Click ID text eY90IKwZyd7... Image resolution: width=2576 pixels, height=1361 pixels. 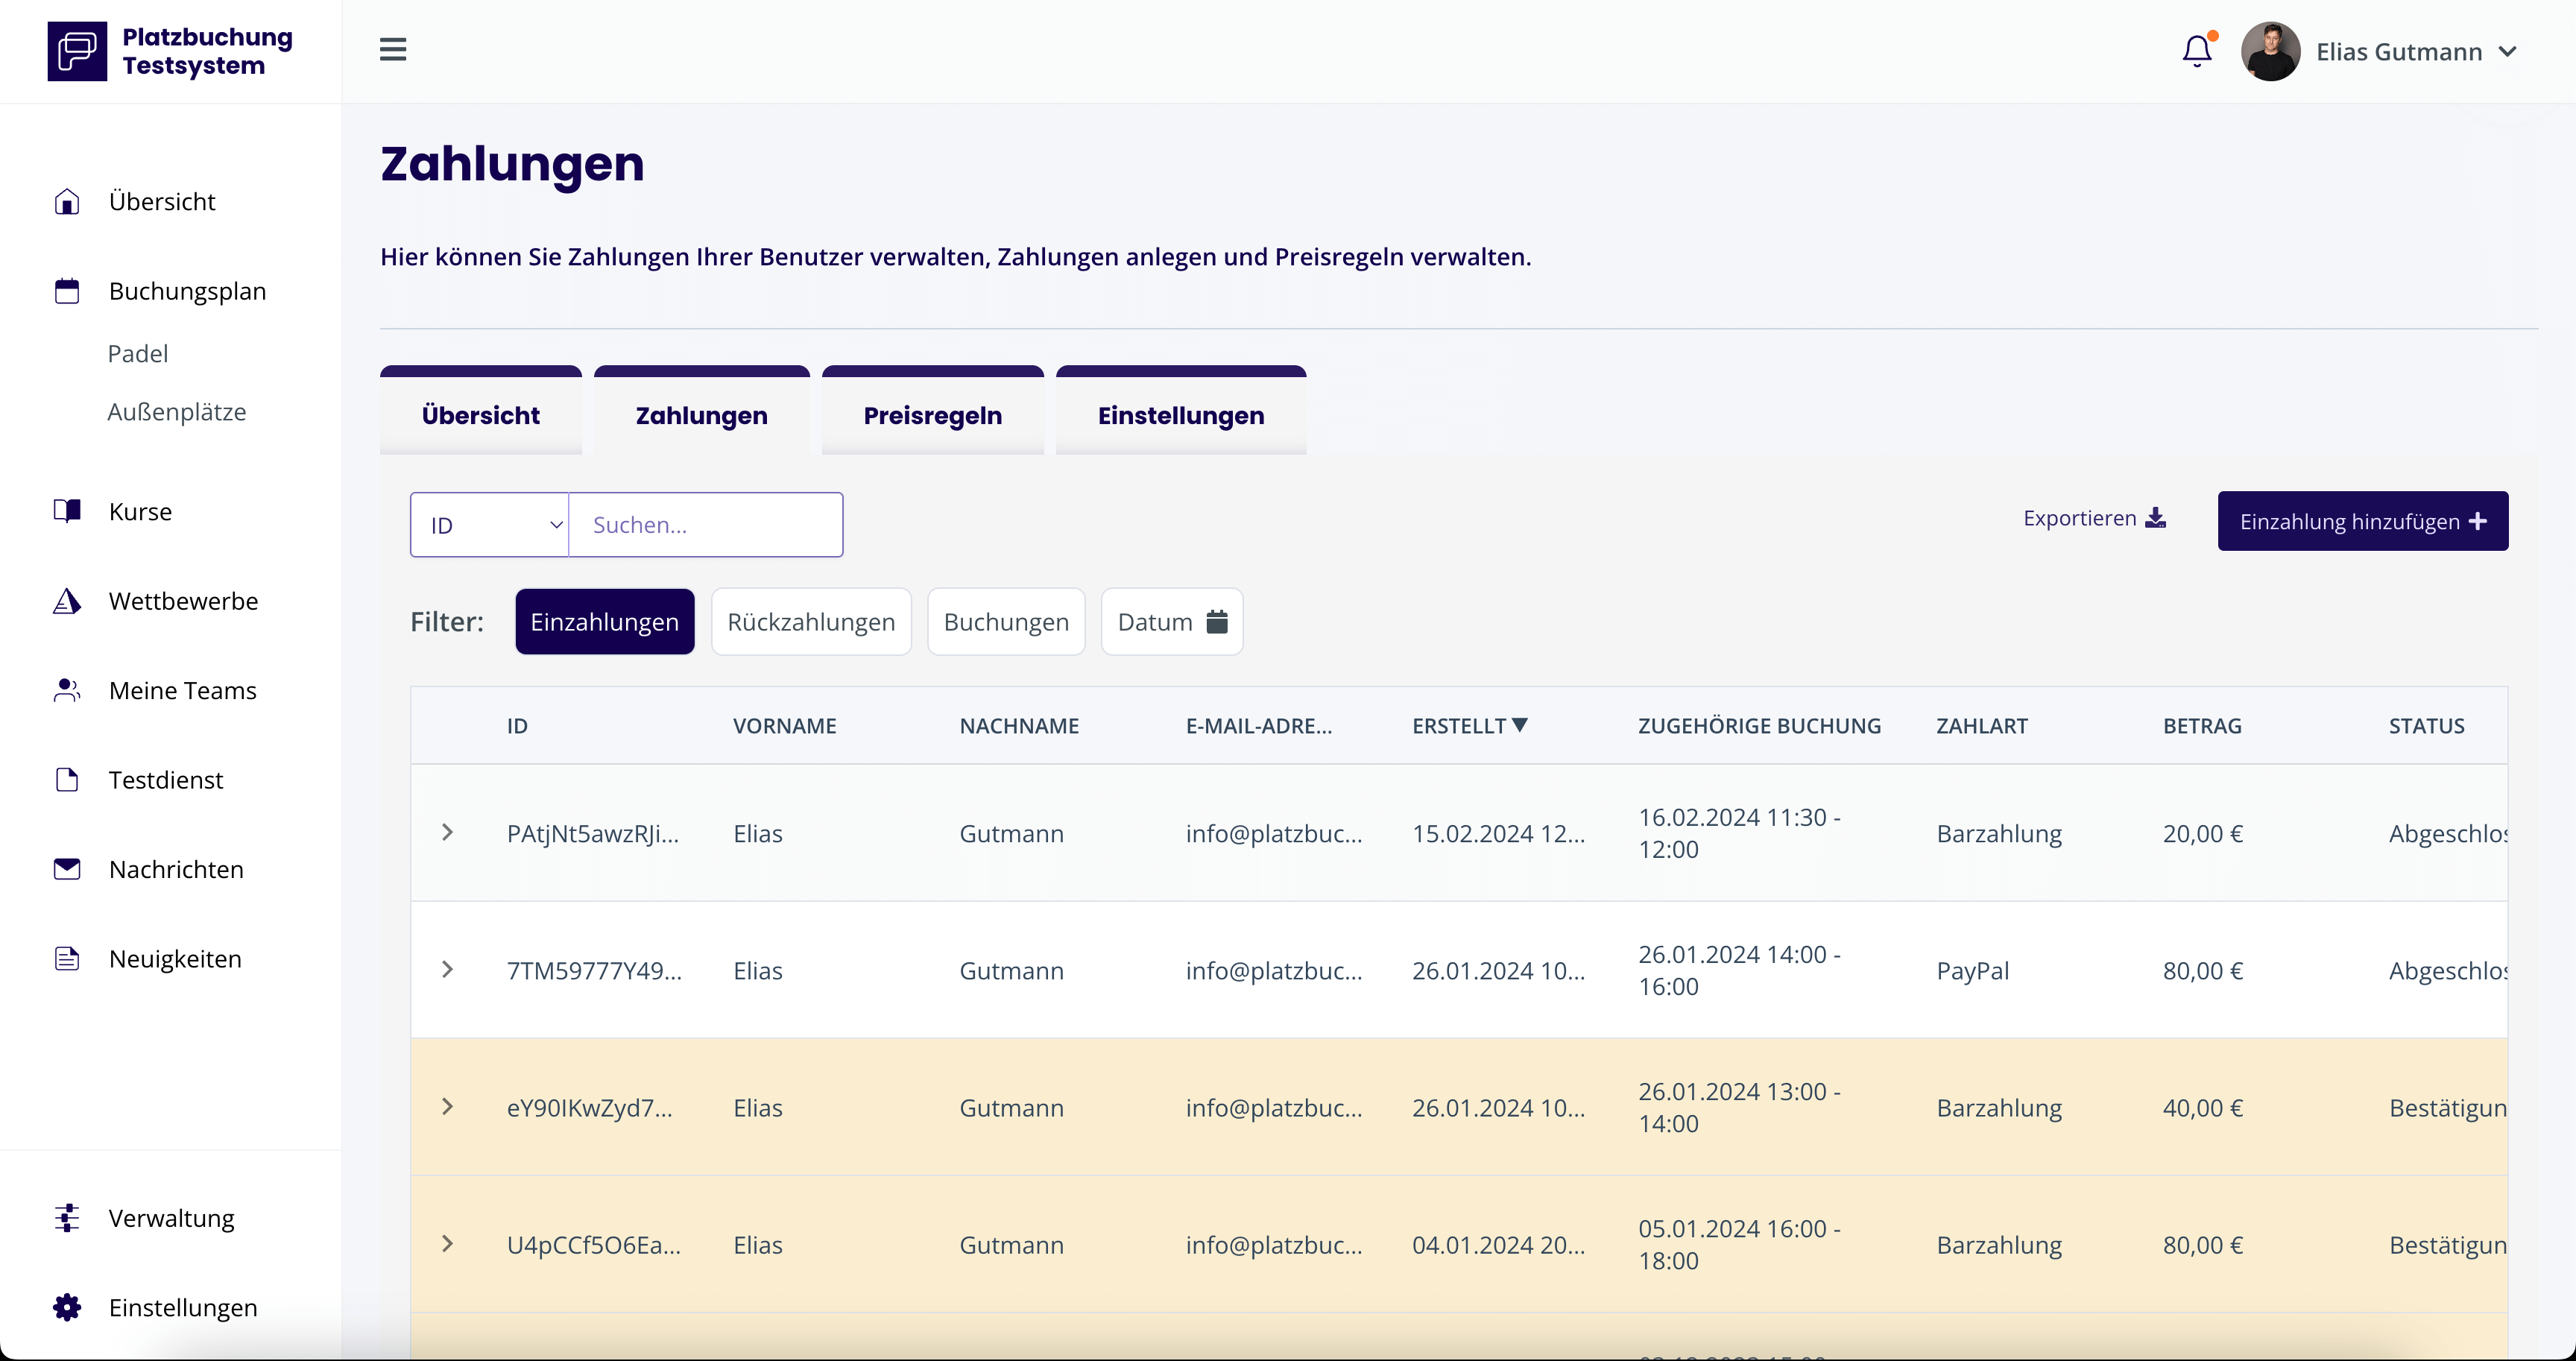[x=590, y=1108]
